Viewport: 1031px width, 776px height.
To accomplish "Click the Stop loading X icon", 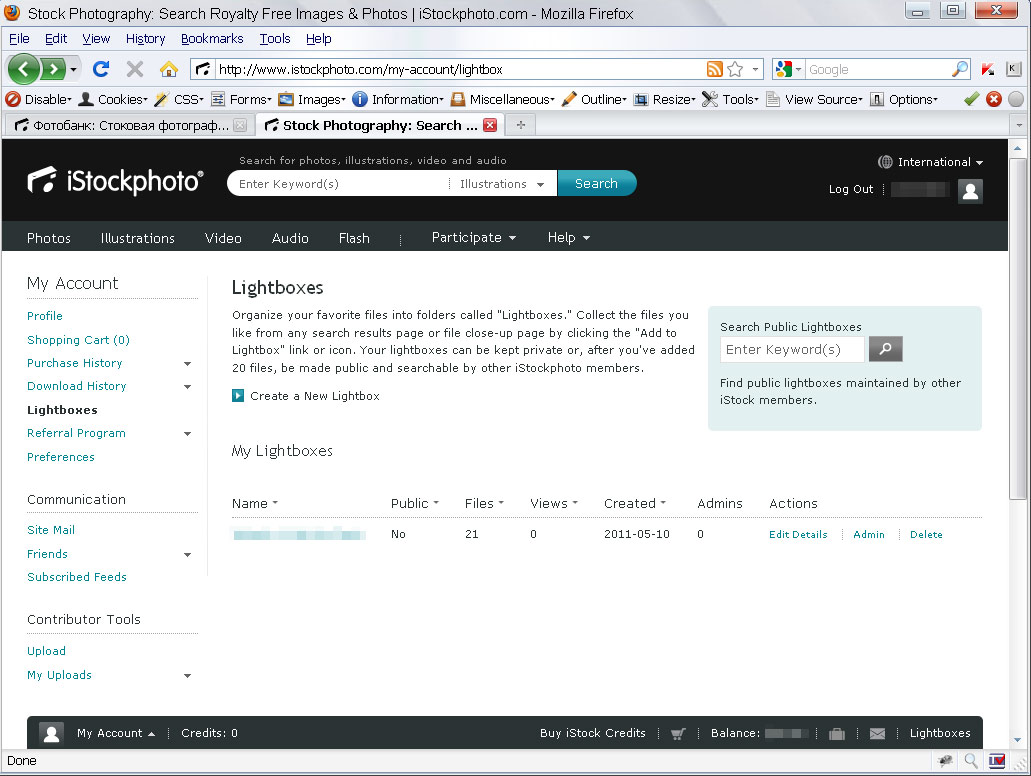I will pyautogui.click(x=135, y=68).
